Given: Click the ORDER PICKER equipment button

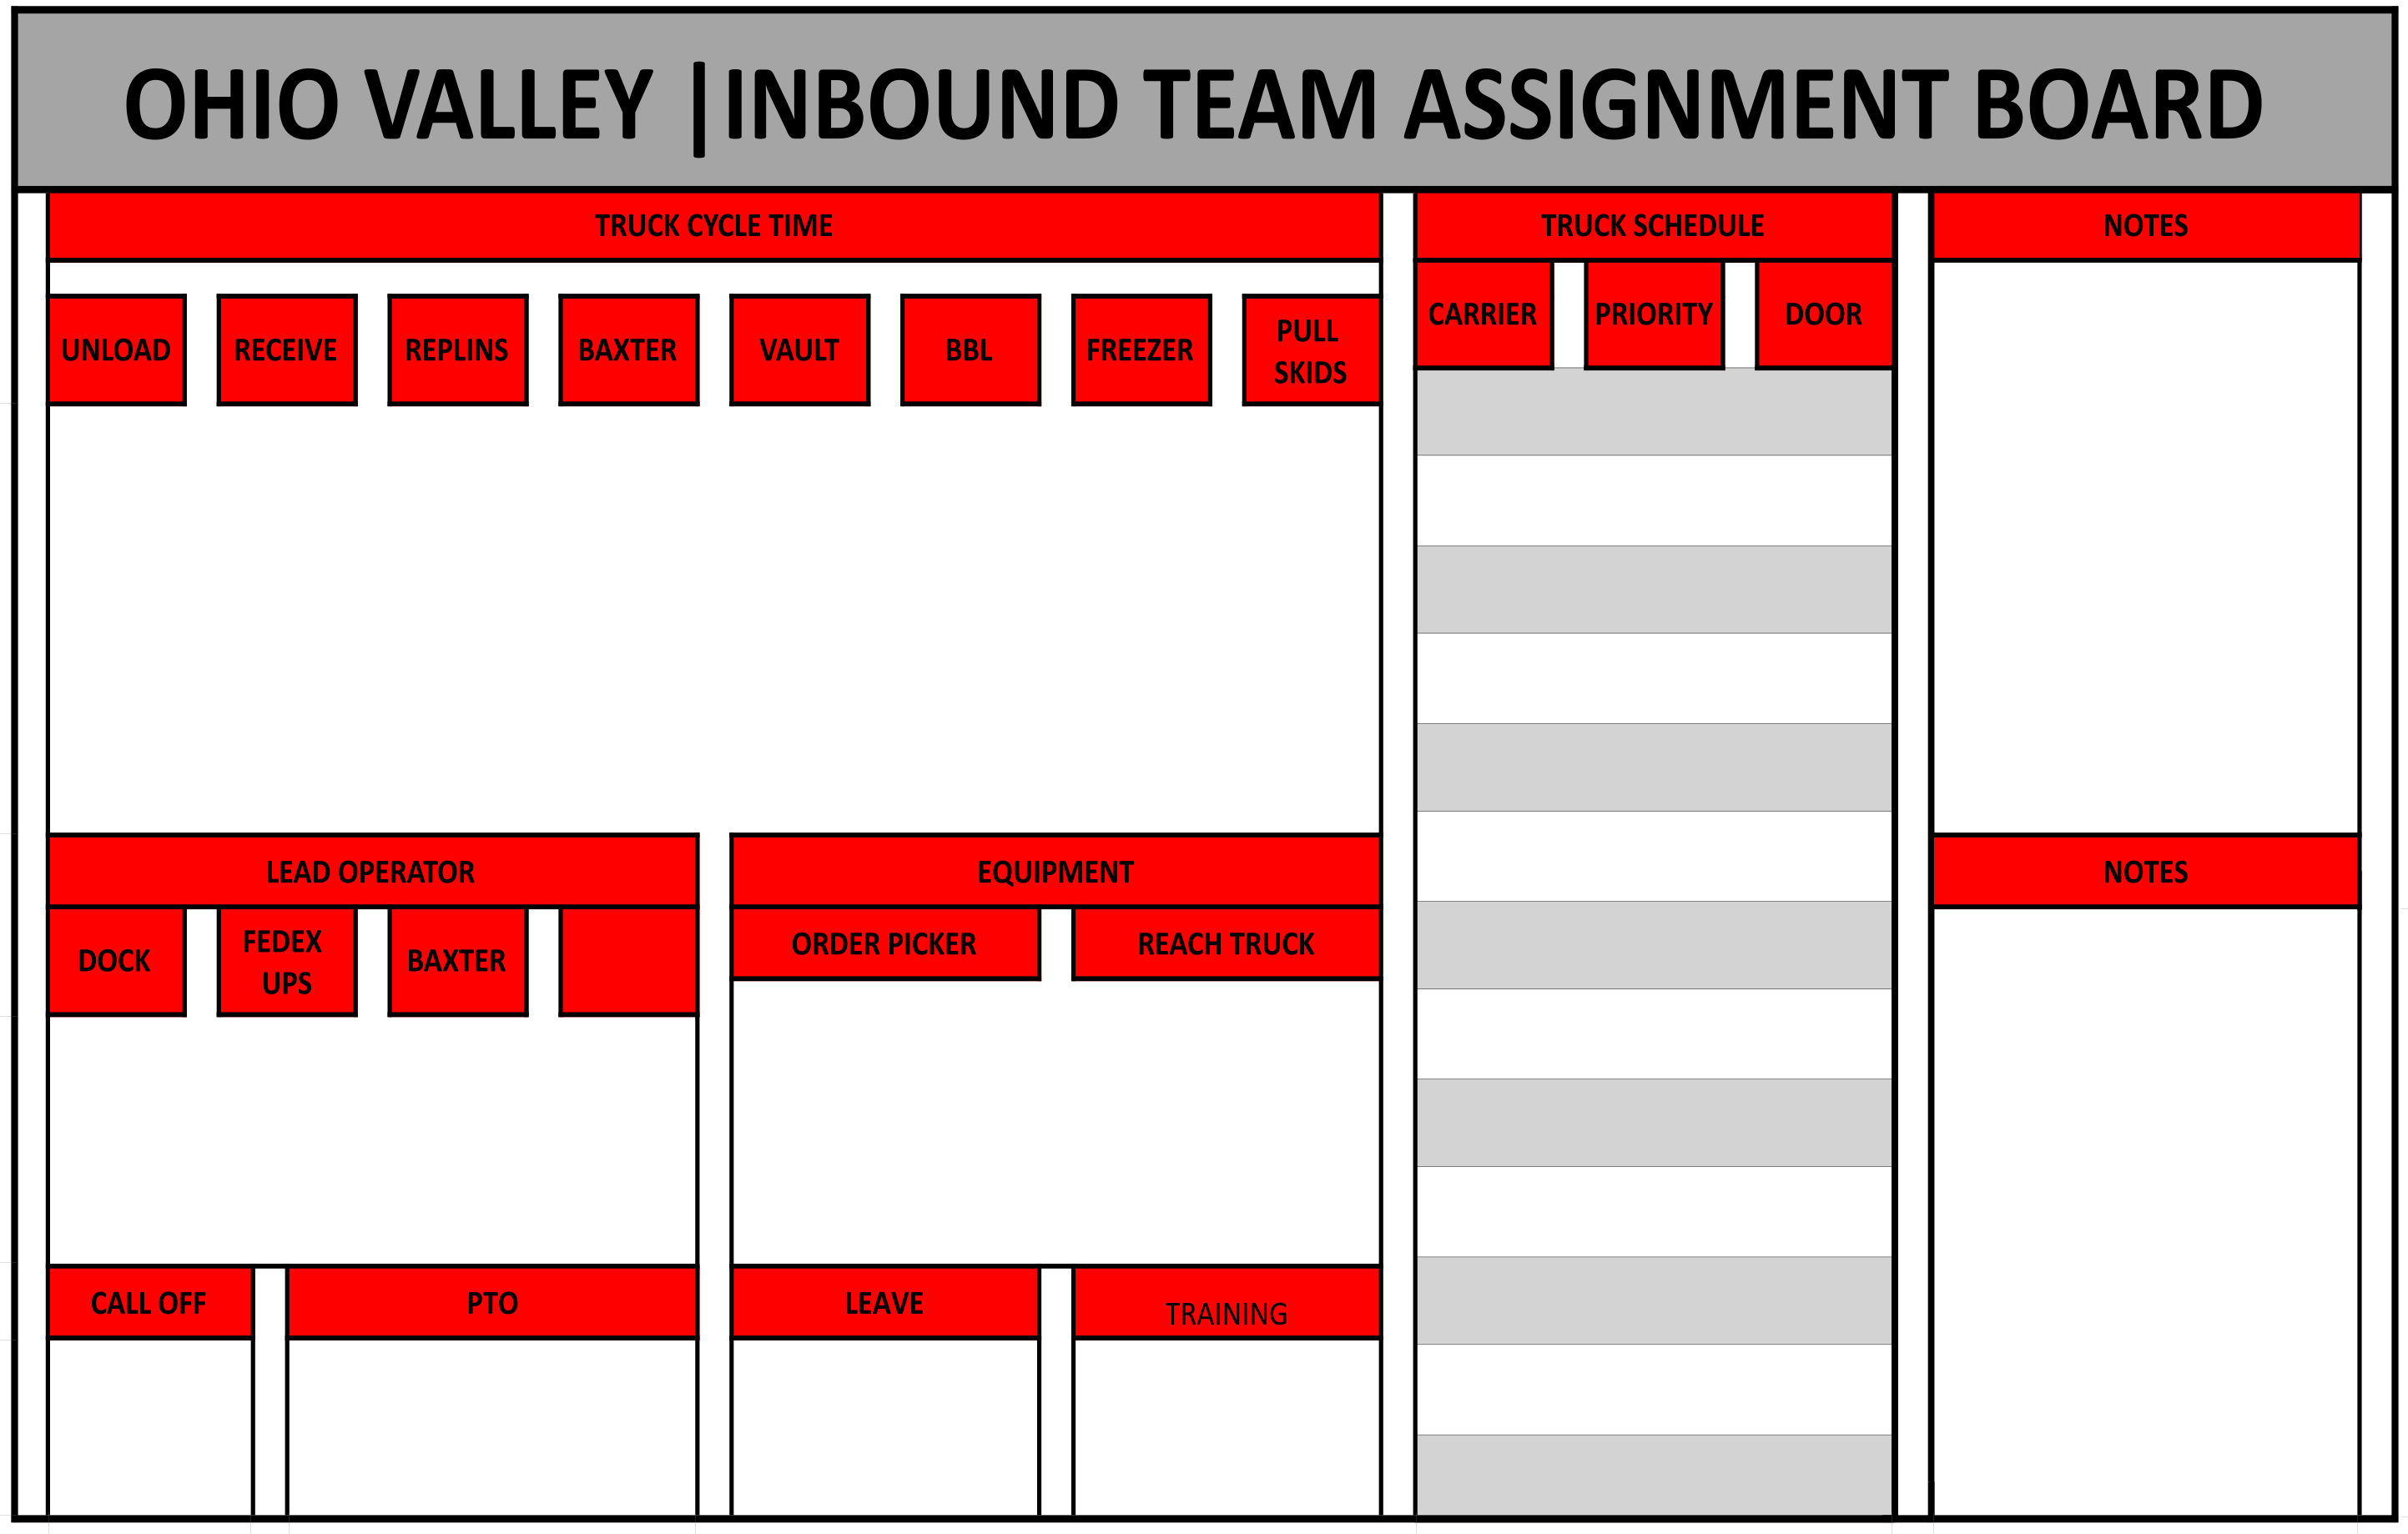Looking at the screenshot, I should 884,943.
